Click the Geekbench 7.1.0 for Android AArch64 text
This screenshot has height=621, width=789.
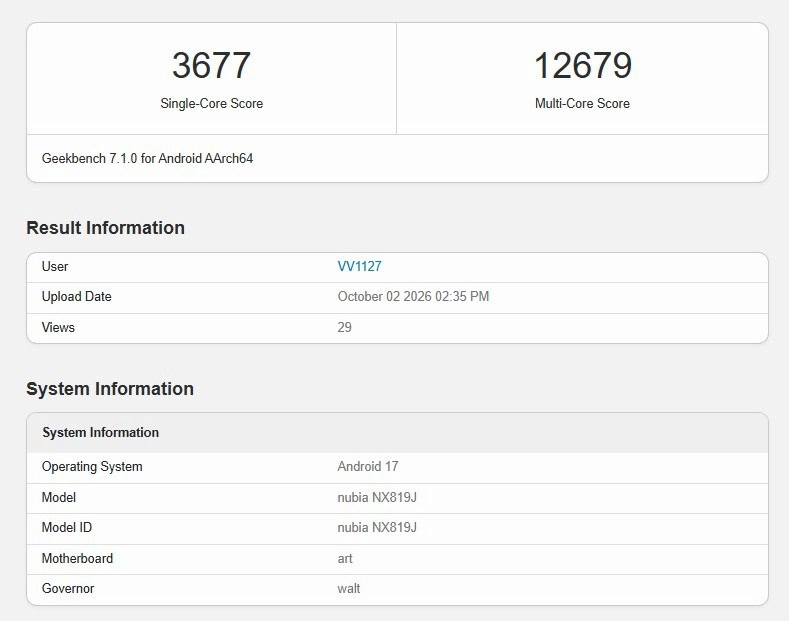point(147,159)
